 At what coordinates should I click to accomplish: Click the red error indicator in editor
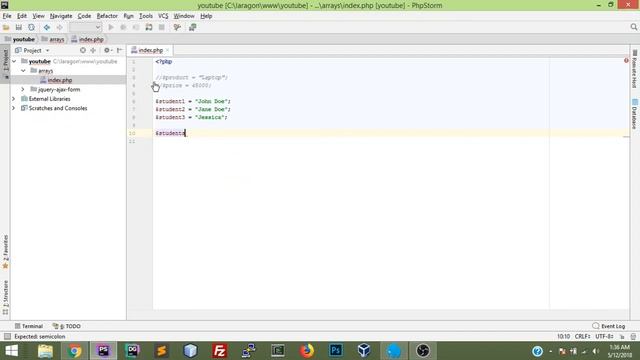click(626, 60)
